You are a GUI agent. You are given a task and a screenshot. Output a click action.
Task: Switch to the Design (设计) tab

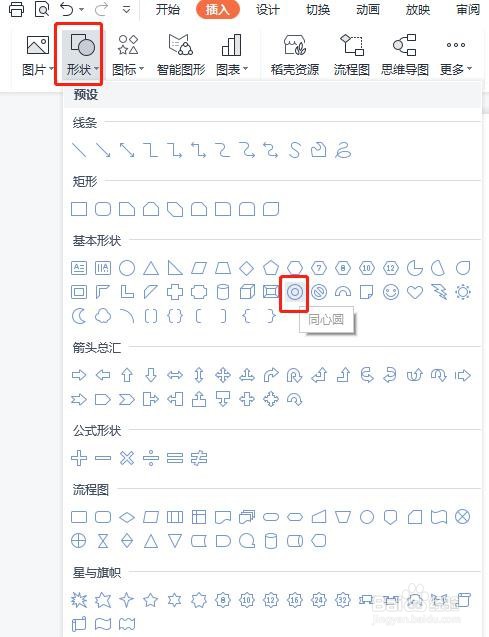click(268, 9)
